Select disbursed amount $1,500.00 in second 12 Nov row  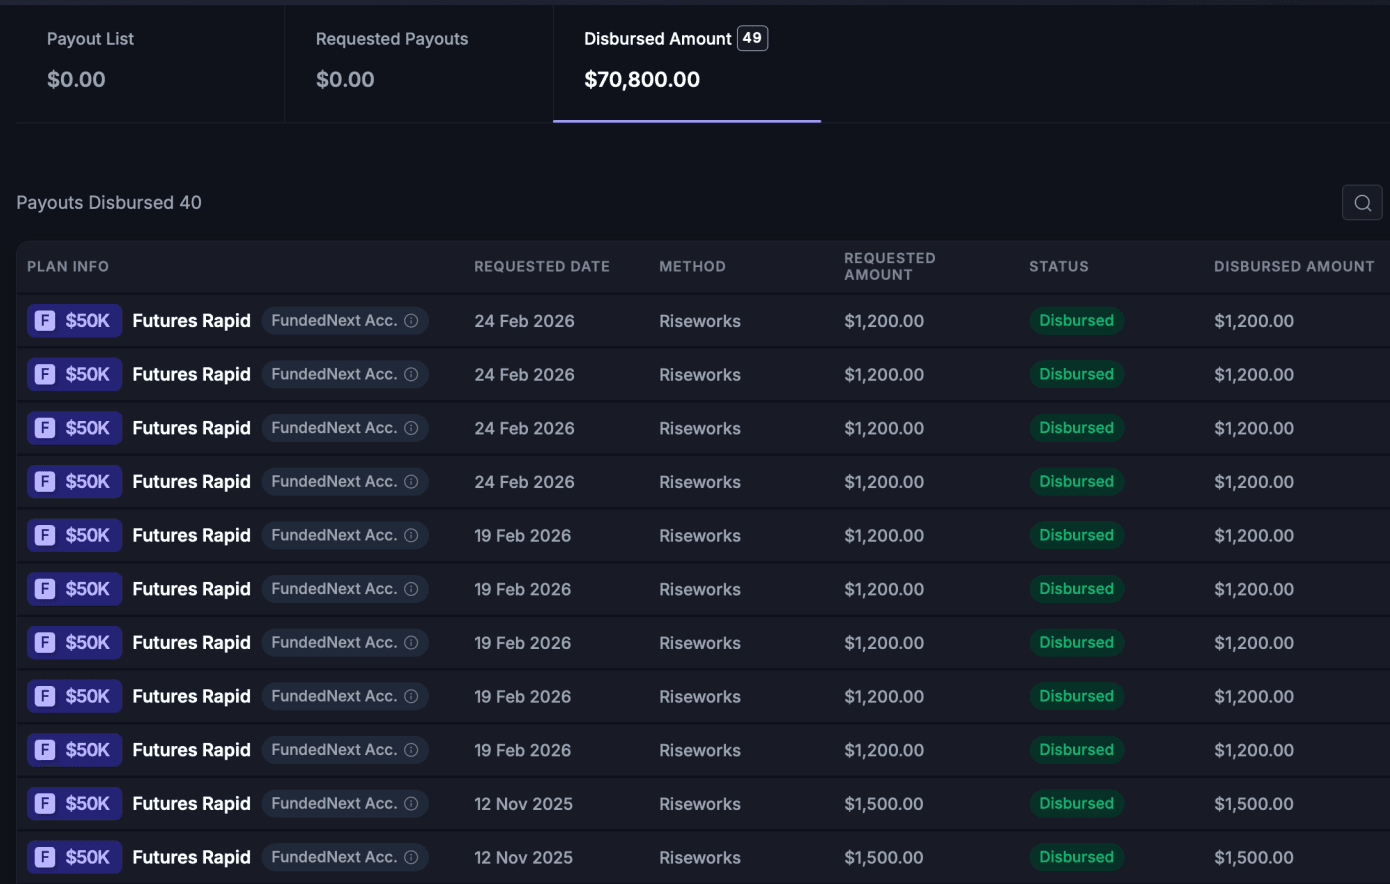point(1254,857)
